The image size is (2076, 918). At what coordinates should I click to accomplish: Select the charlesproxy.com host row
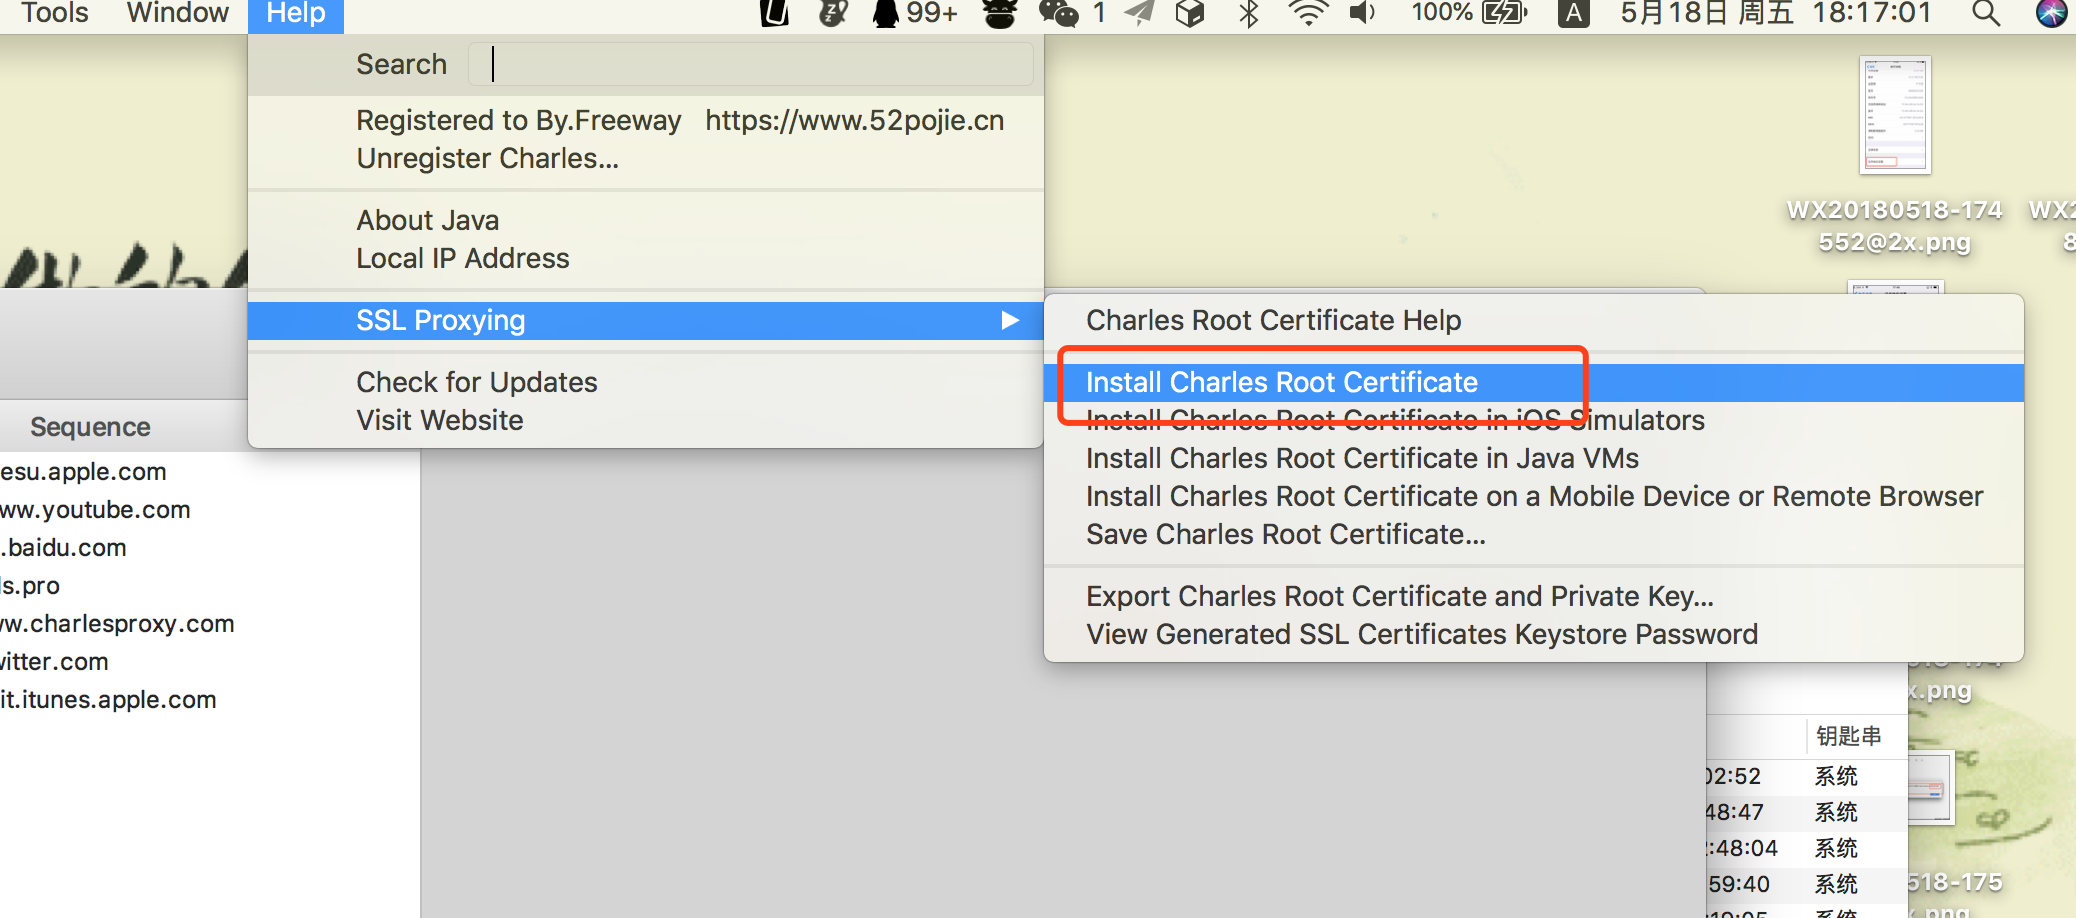click(210, 623)
